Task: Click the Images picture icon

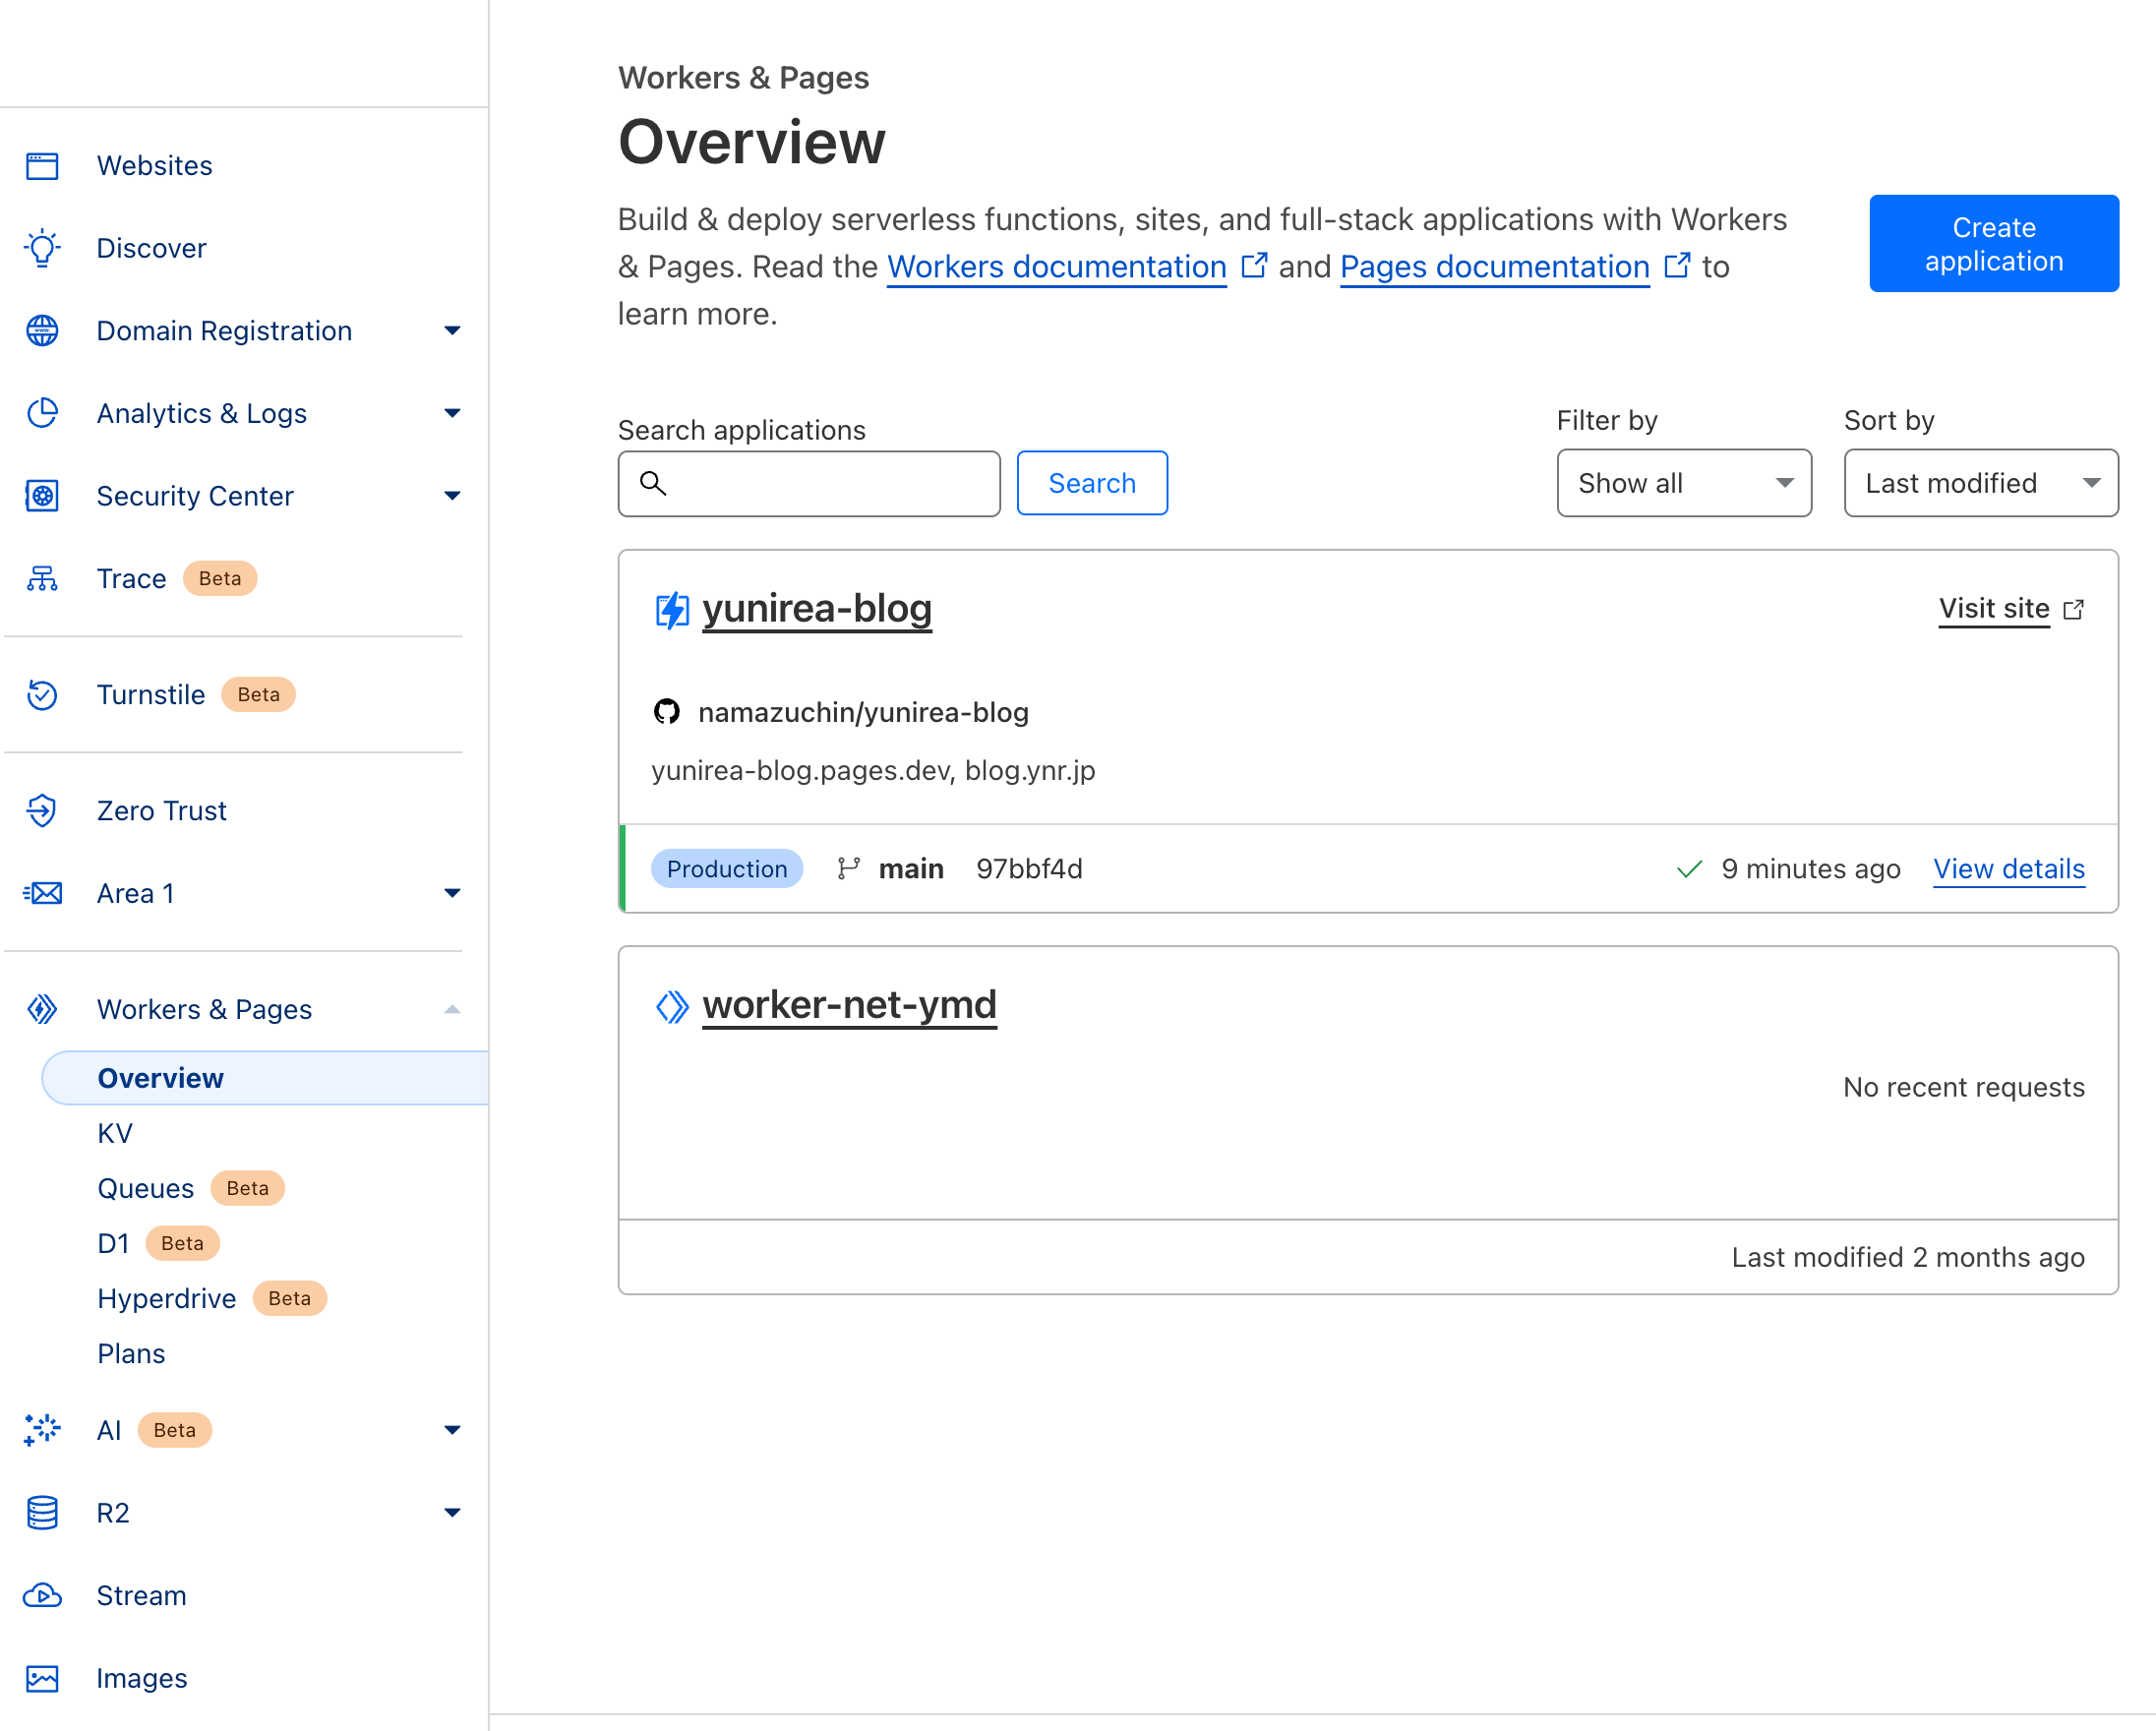Action: (x=42, y=1679)
